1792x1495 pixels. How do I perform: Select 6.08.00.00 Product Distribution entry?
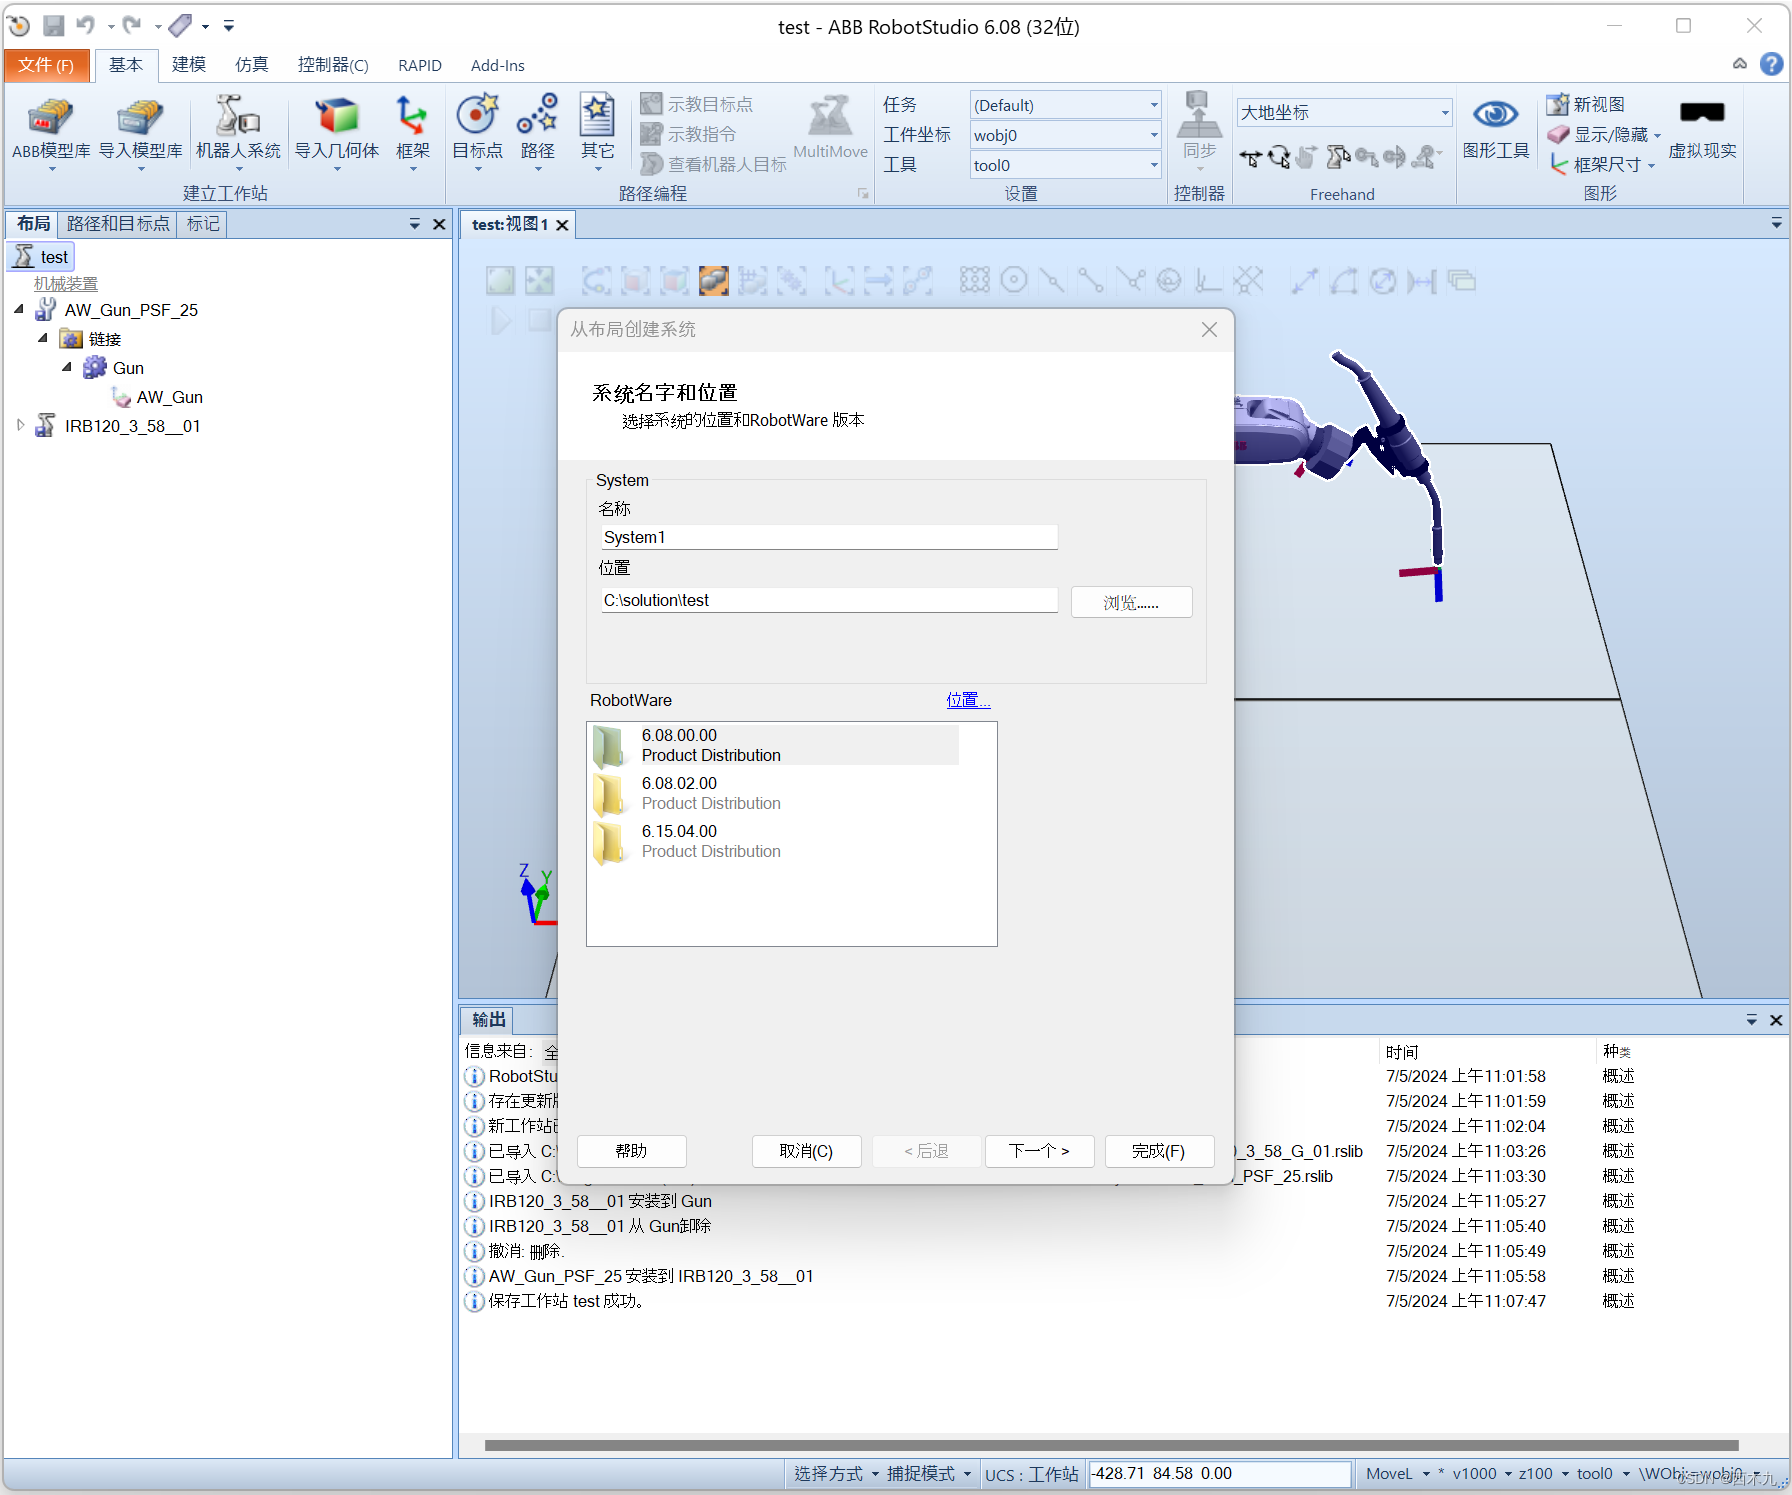point(774,745)
